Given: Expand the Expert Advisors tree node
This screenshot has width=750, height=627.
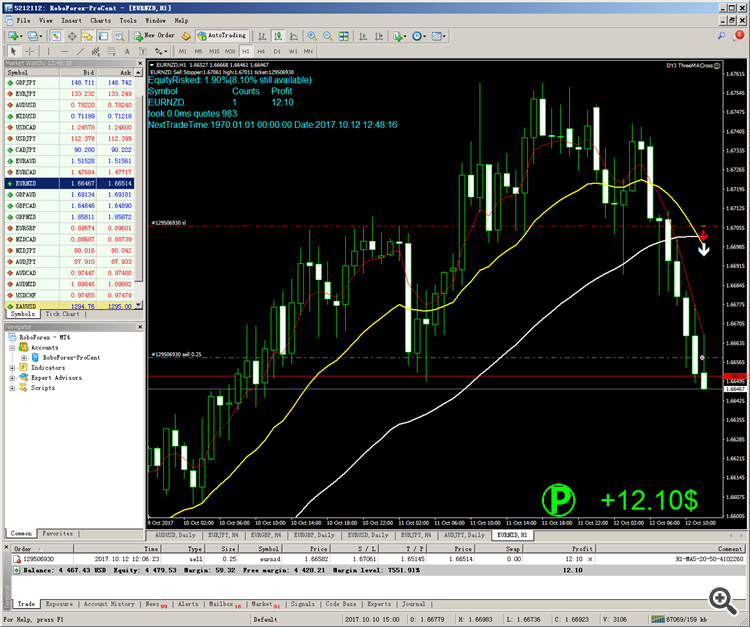Looking at the screenshot, I should click(x=12, y=378).
